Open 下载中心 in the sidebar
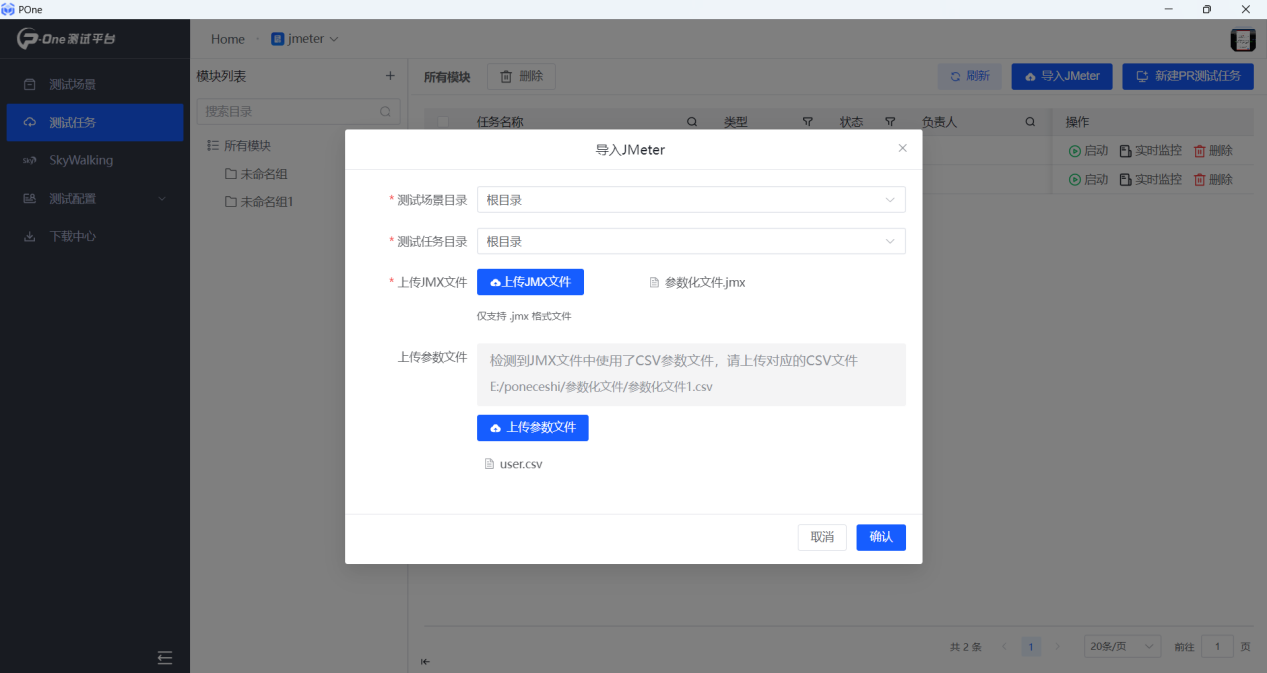This screenshot has height=673, width=1267. tap(73, 237)
